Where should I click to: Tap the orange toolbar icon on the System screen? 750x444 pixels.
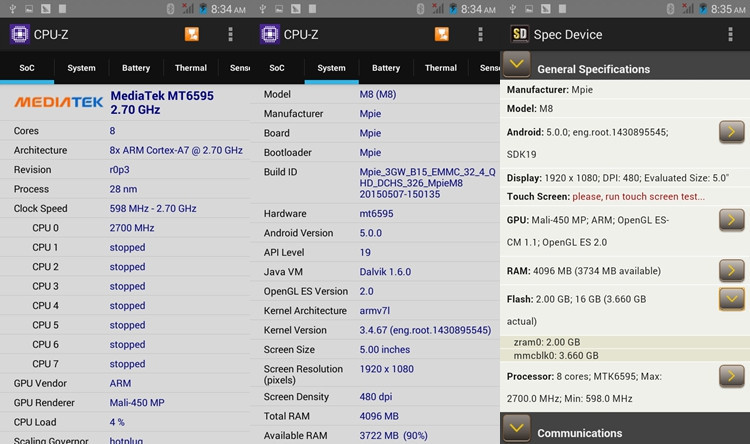441,34
